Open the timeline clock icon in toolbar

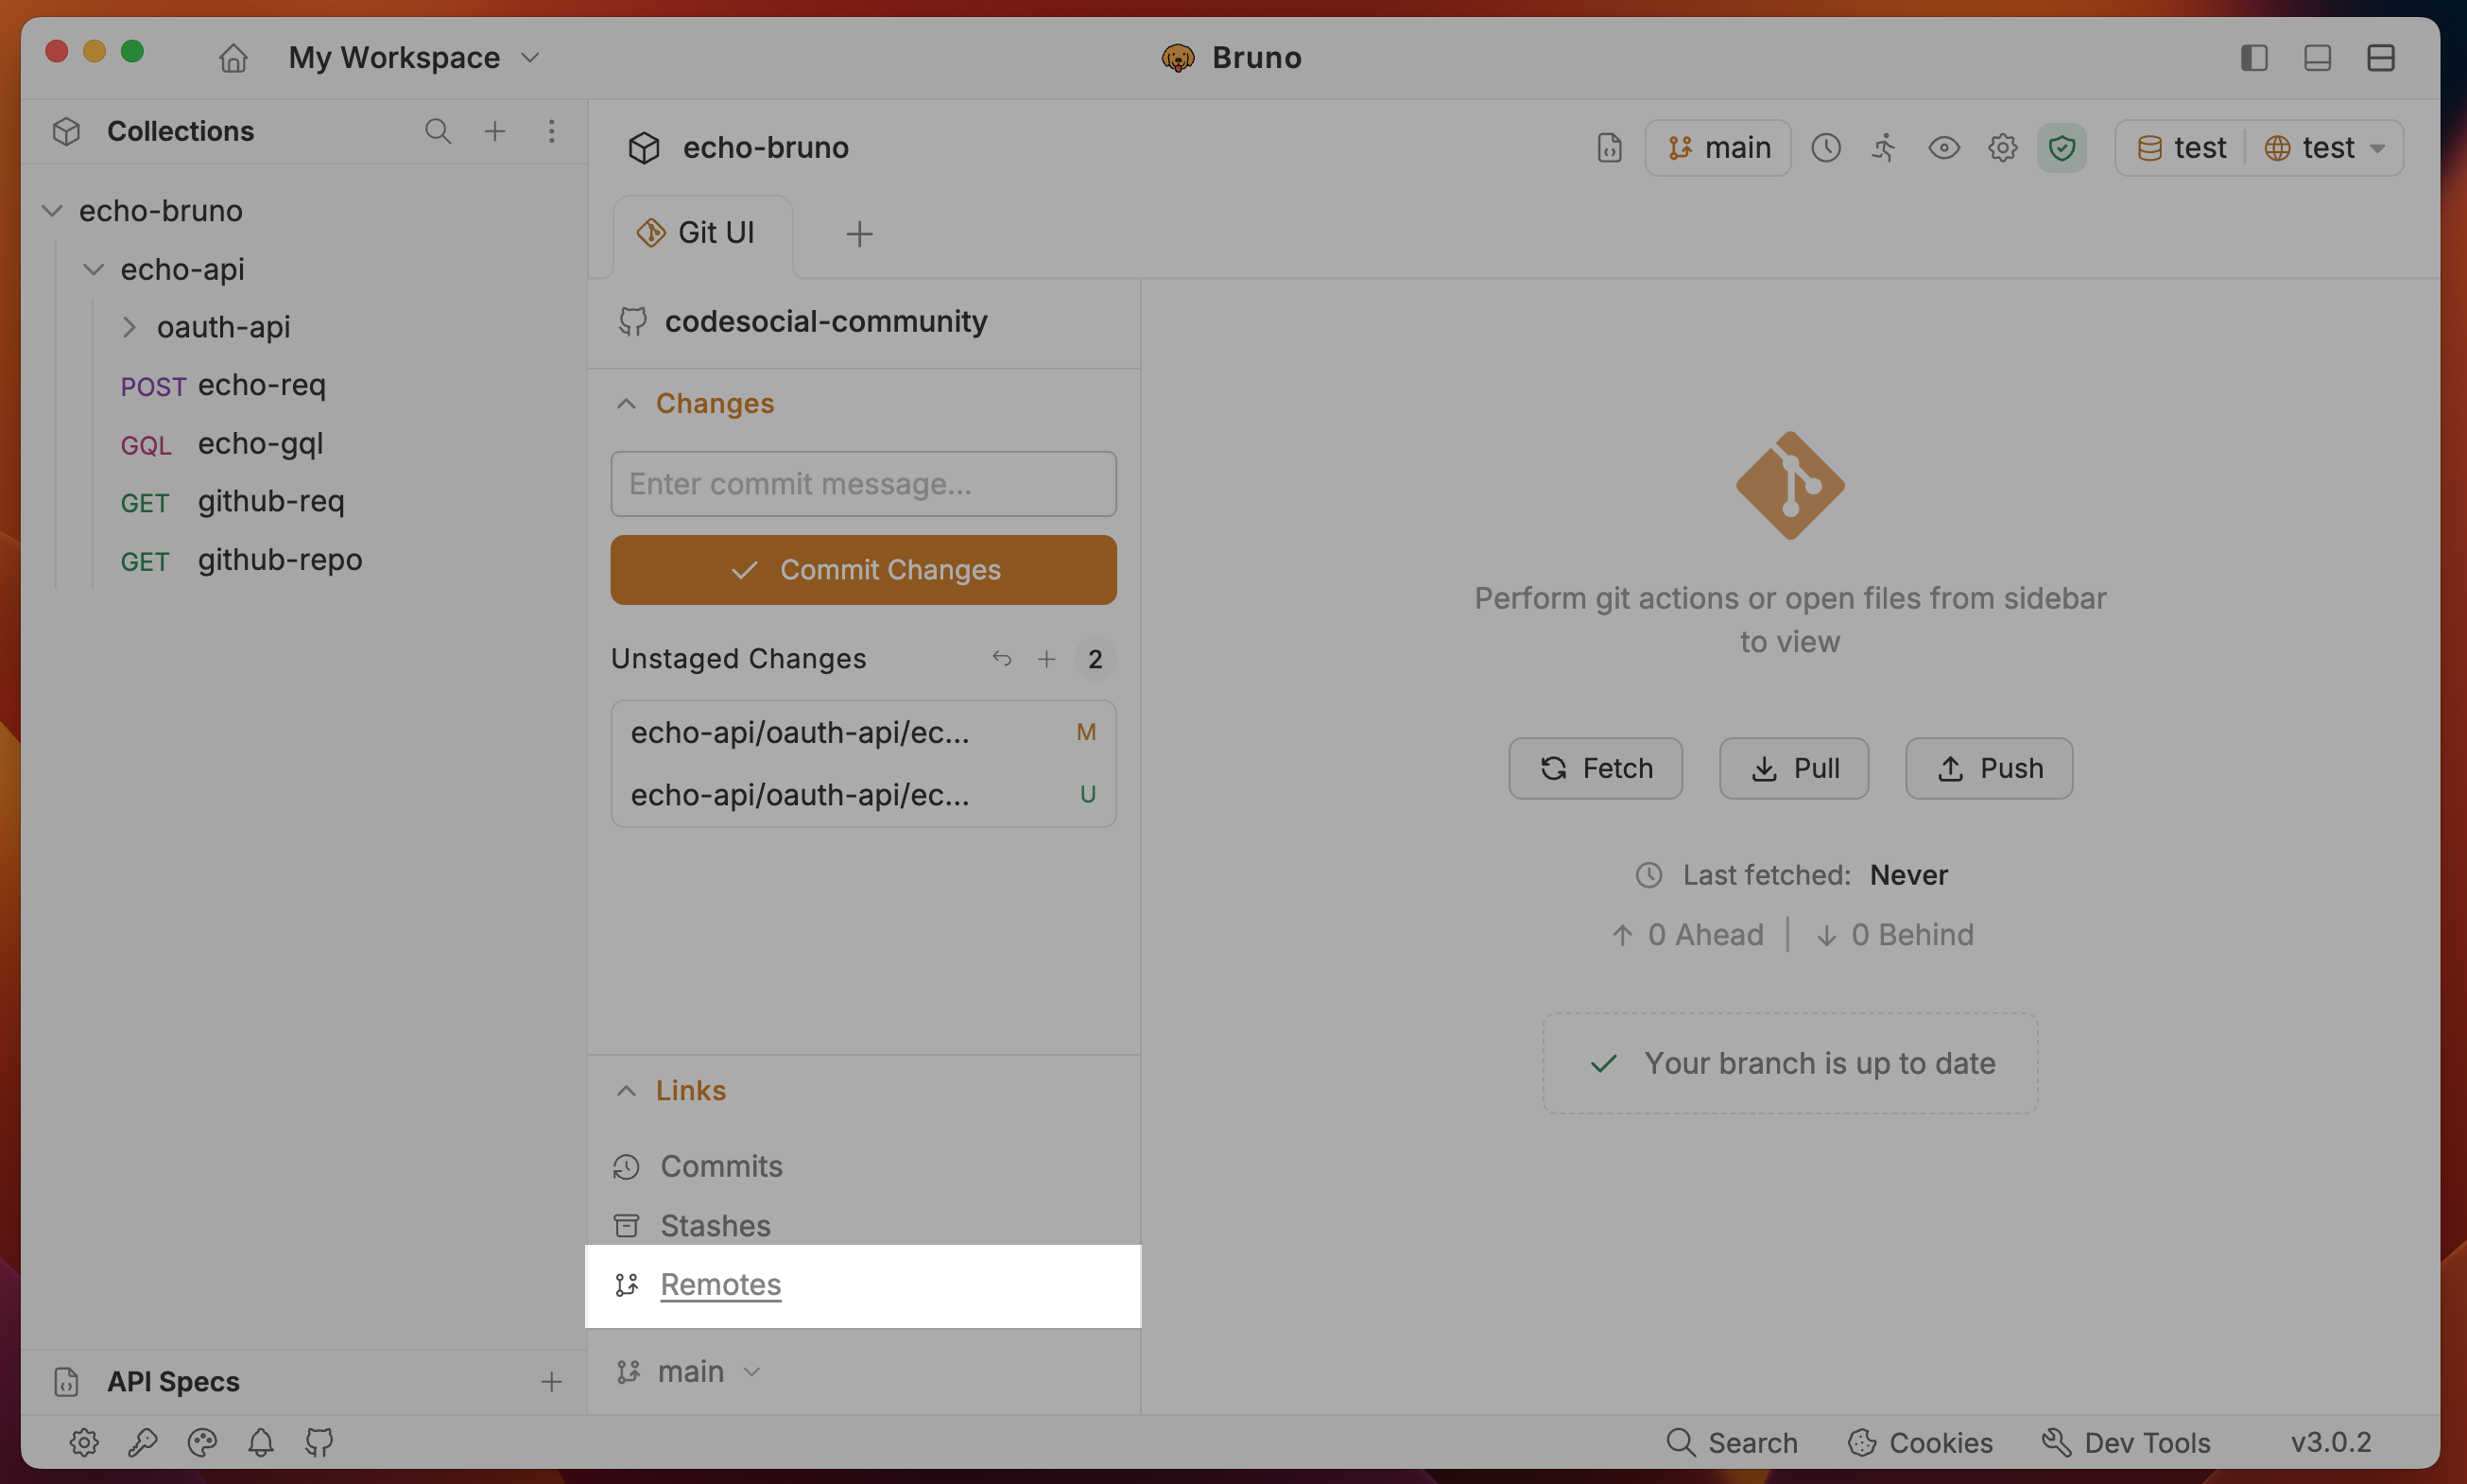[x=1825, y=148]
